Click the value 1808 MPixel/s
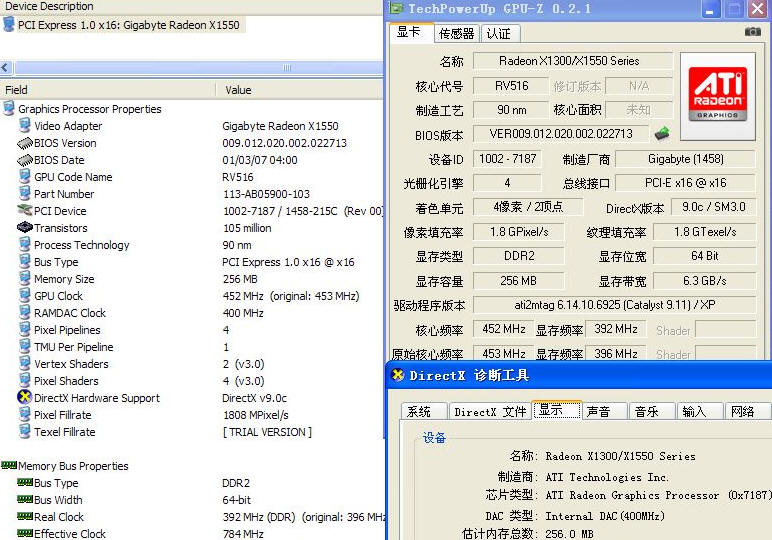The image size is (772, 540). pos(256,415)
